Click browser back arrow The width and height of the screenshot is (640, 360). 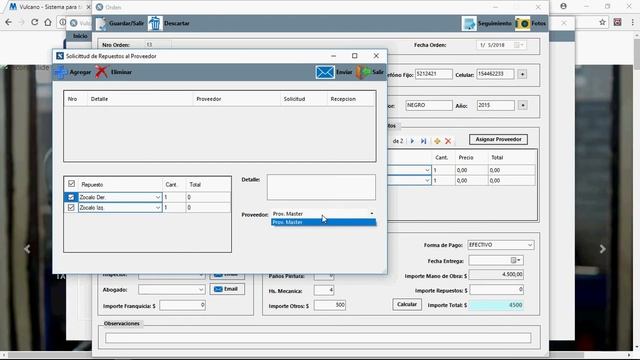click(x=9, y=22)
